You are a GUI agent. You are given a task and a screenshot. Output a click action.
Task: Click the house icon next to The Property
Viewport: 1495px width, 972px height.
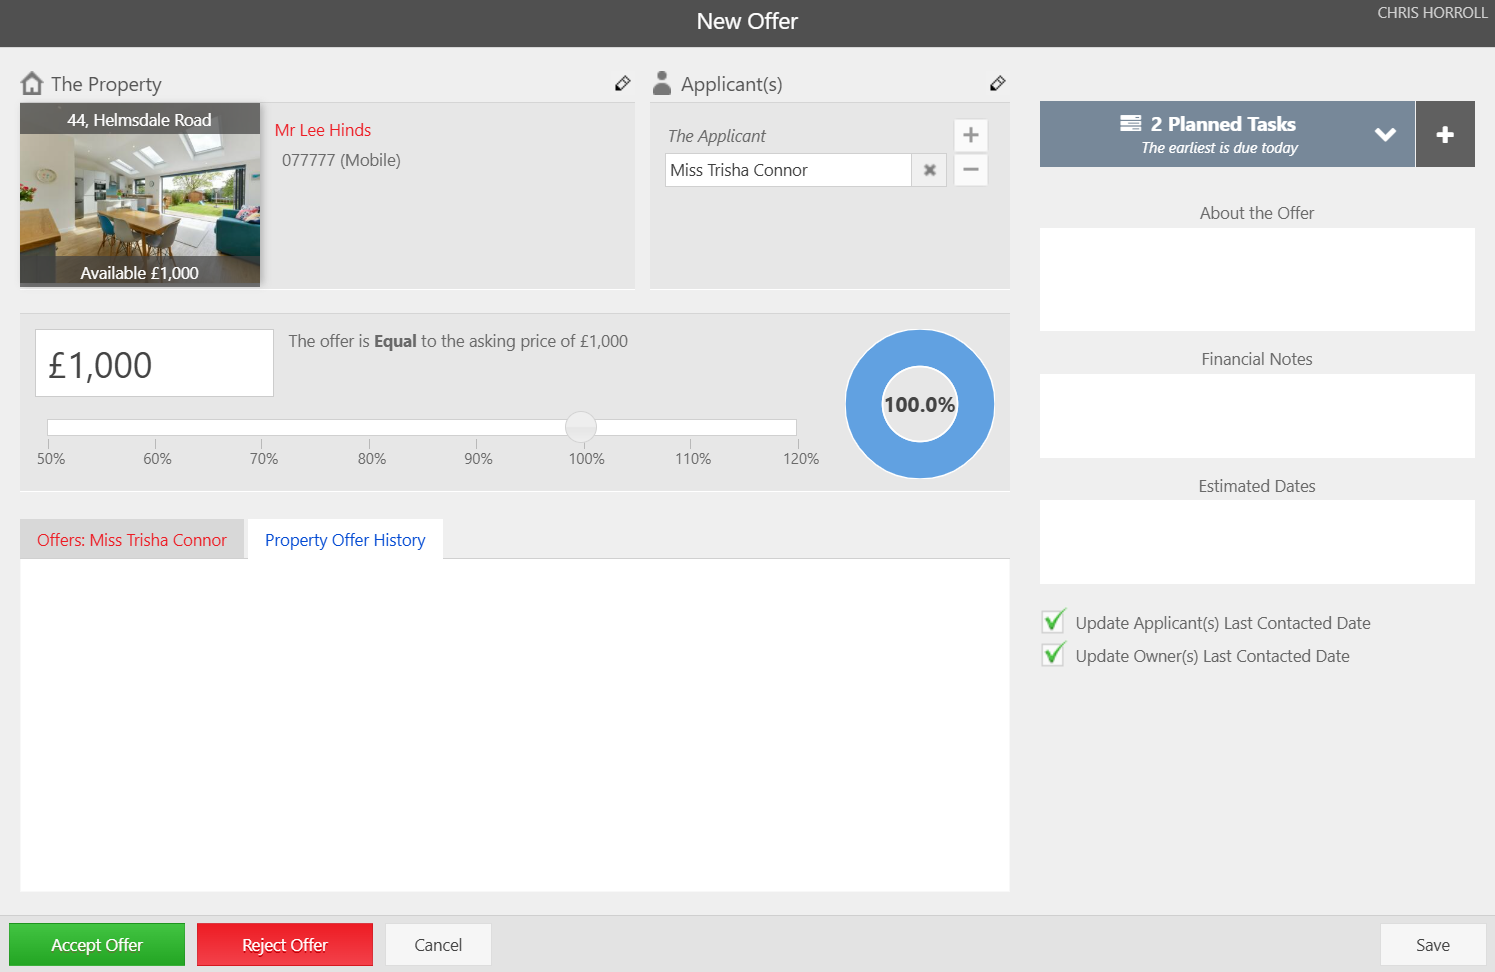(32, 83)
